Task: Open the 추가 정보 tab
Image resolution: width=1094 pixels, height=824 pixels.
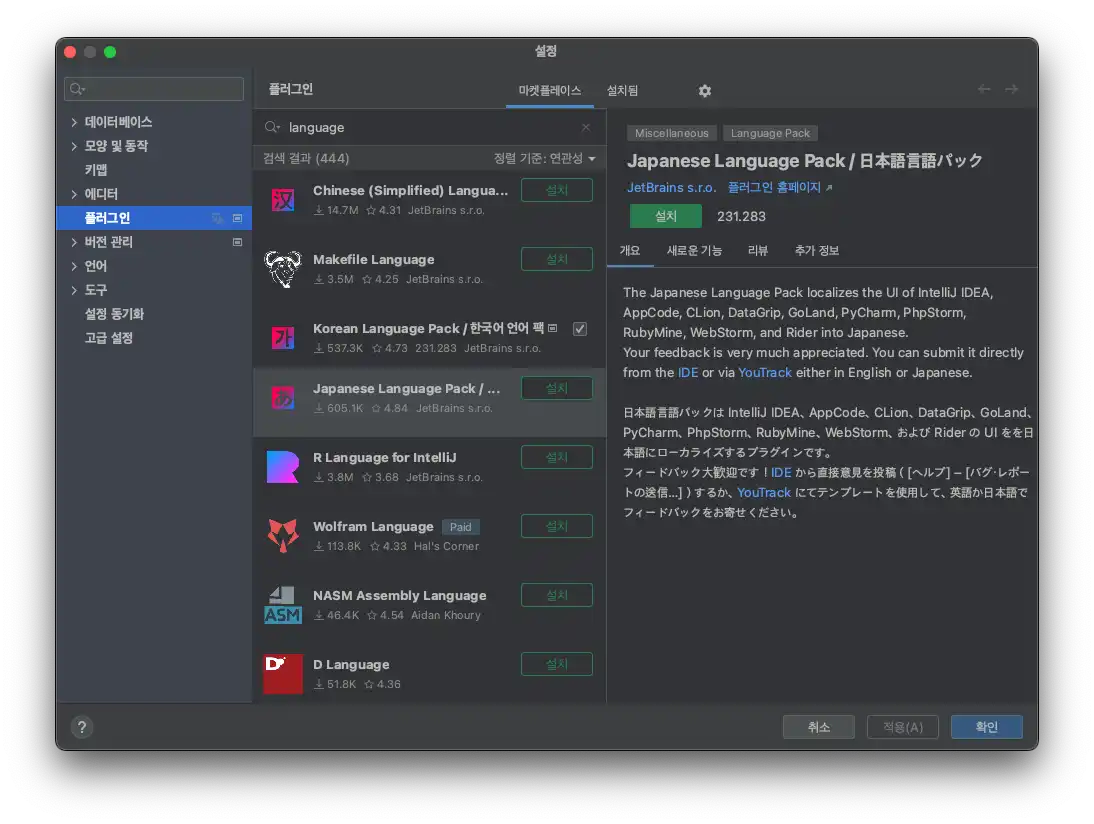Action: (817, 250)
